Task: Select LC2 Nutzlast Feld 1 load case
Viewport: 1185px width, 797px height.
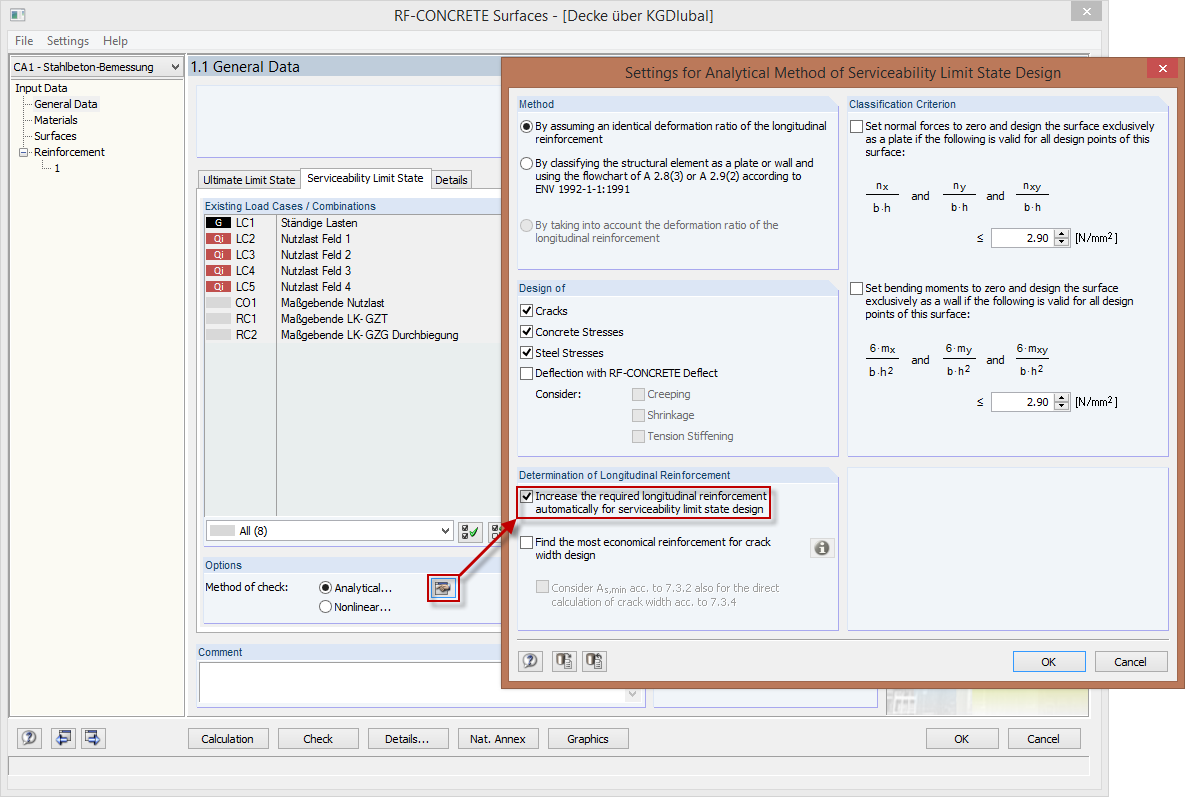Action: 352,239
